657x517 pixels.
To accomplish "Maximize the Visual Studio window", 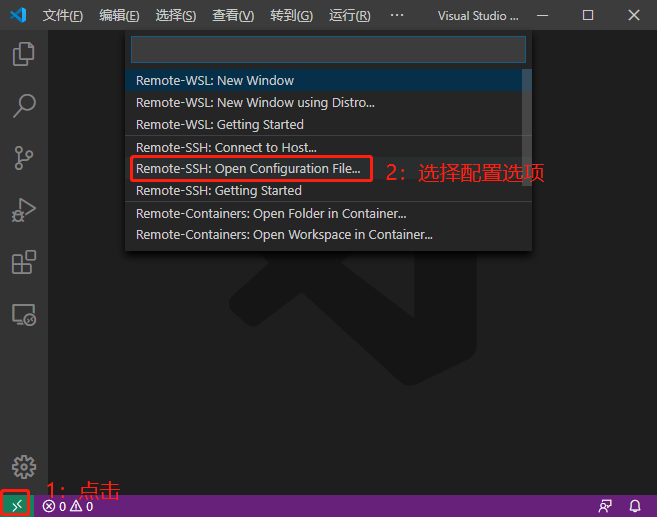I will [588, 16].
